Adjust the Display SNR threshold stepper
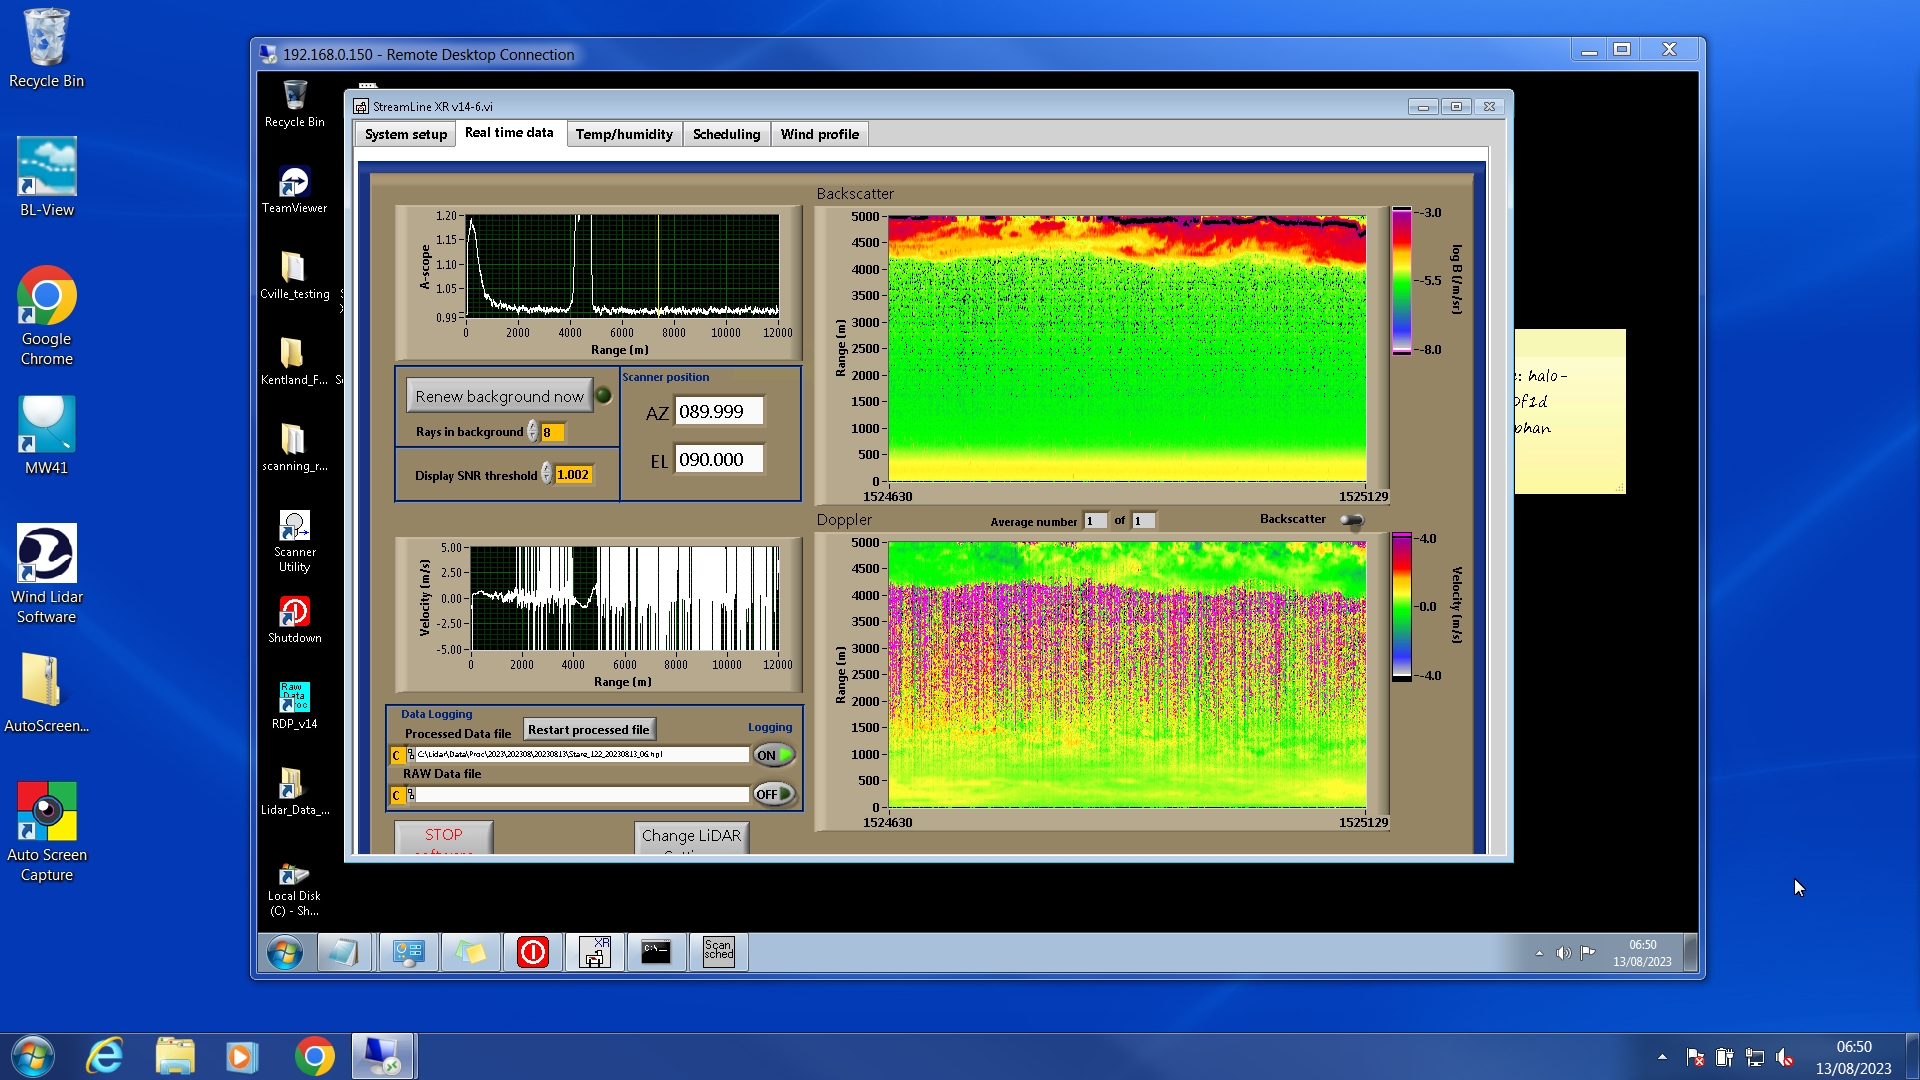 point(546,474)
